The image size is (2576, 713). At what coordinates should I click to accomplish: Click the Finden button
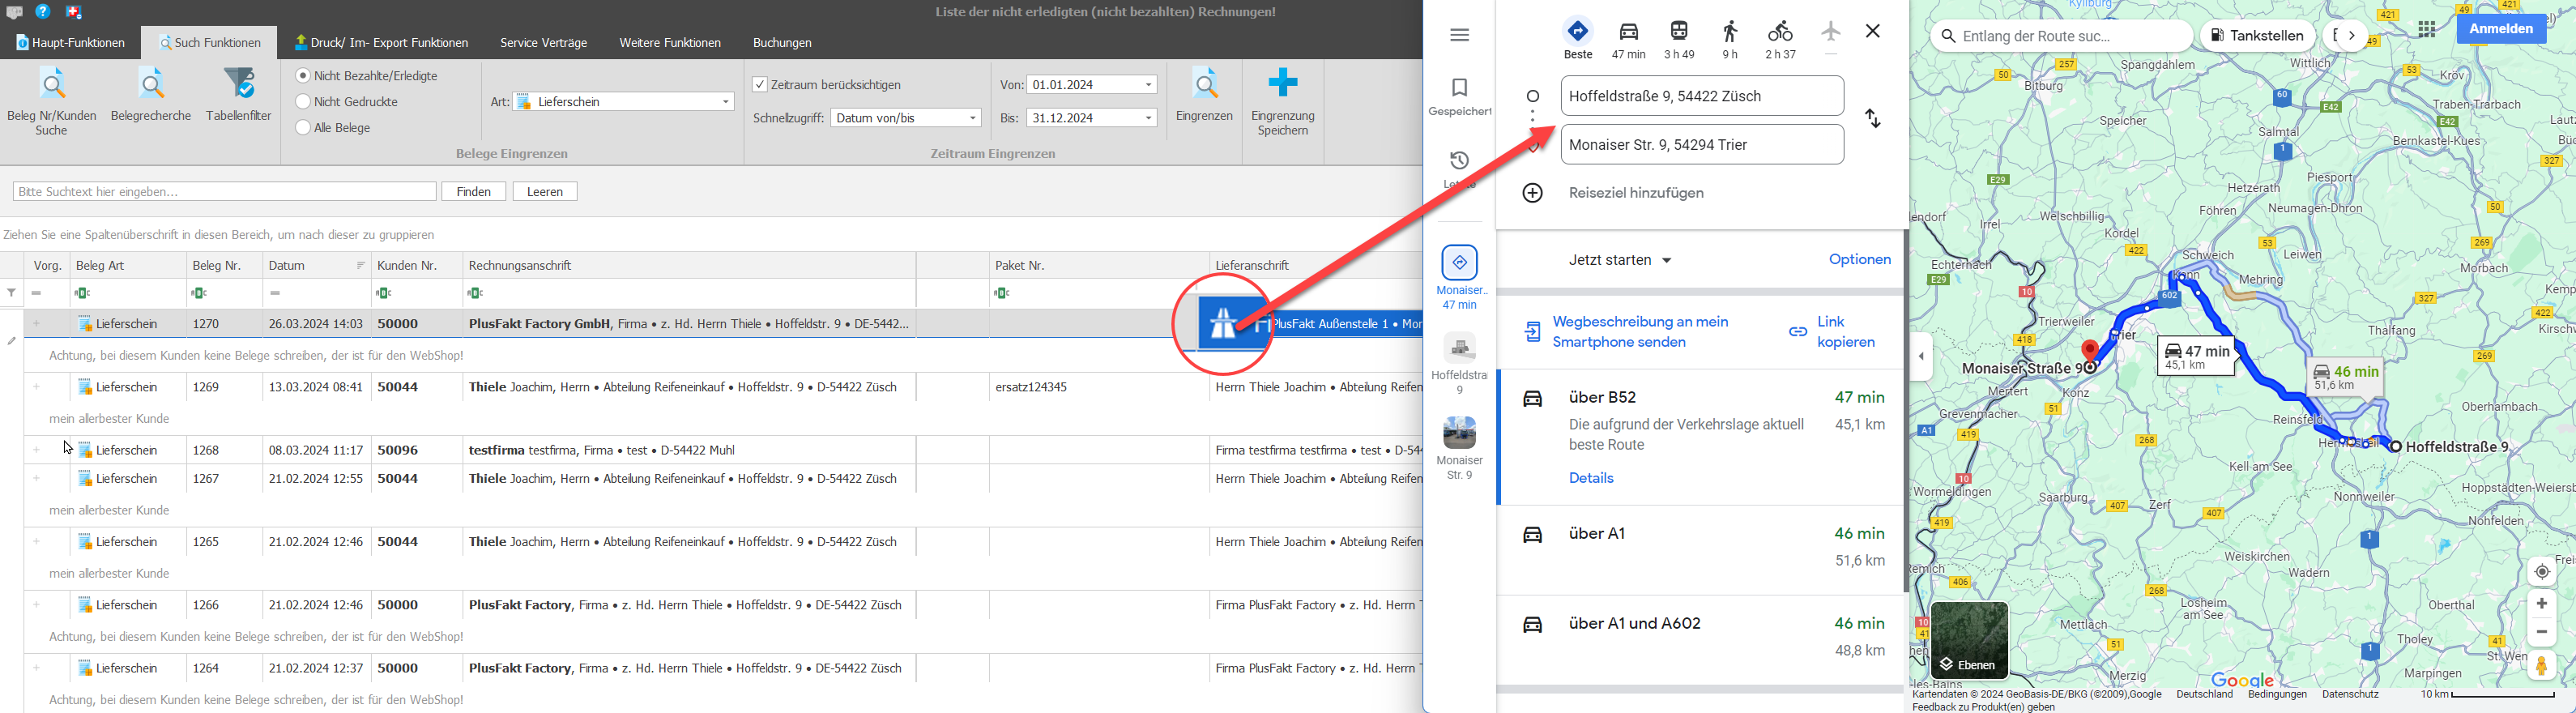coord(473,191)
